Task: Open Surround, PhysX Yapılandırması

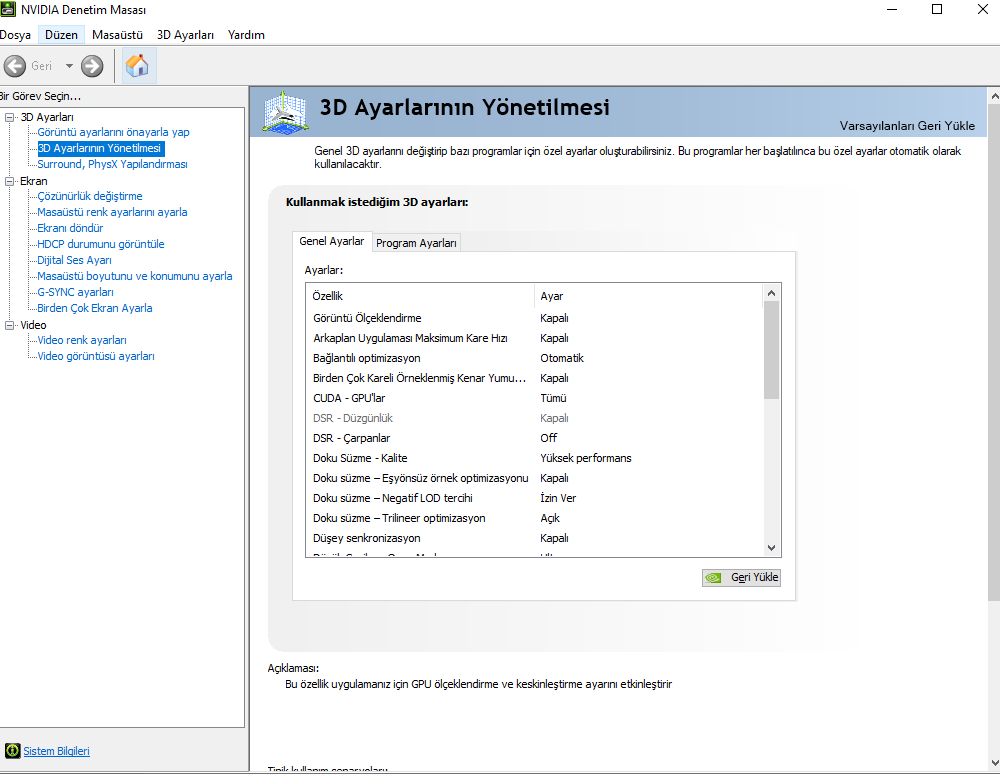Action: [112, 164]
